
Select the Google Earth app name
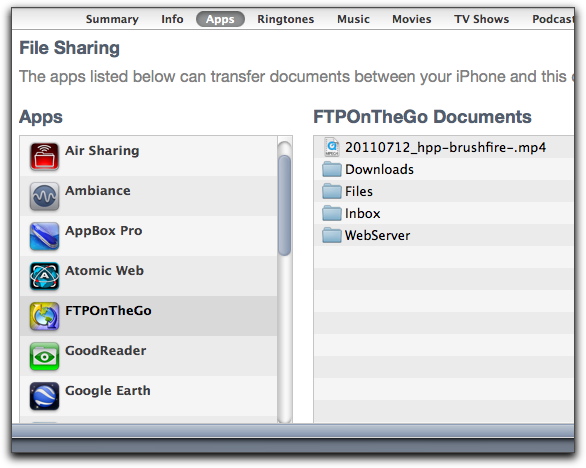click(108, 391)
